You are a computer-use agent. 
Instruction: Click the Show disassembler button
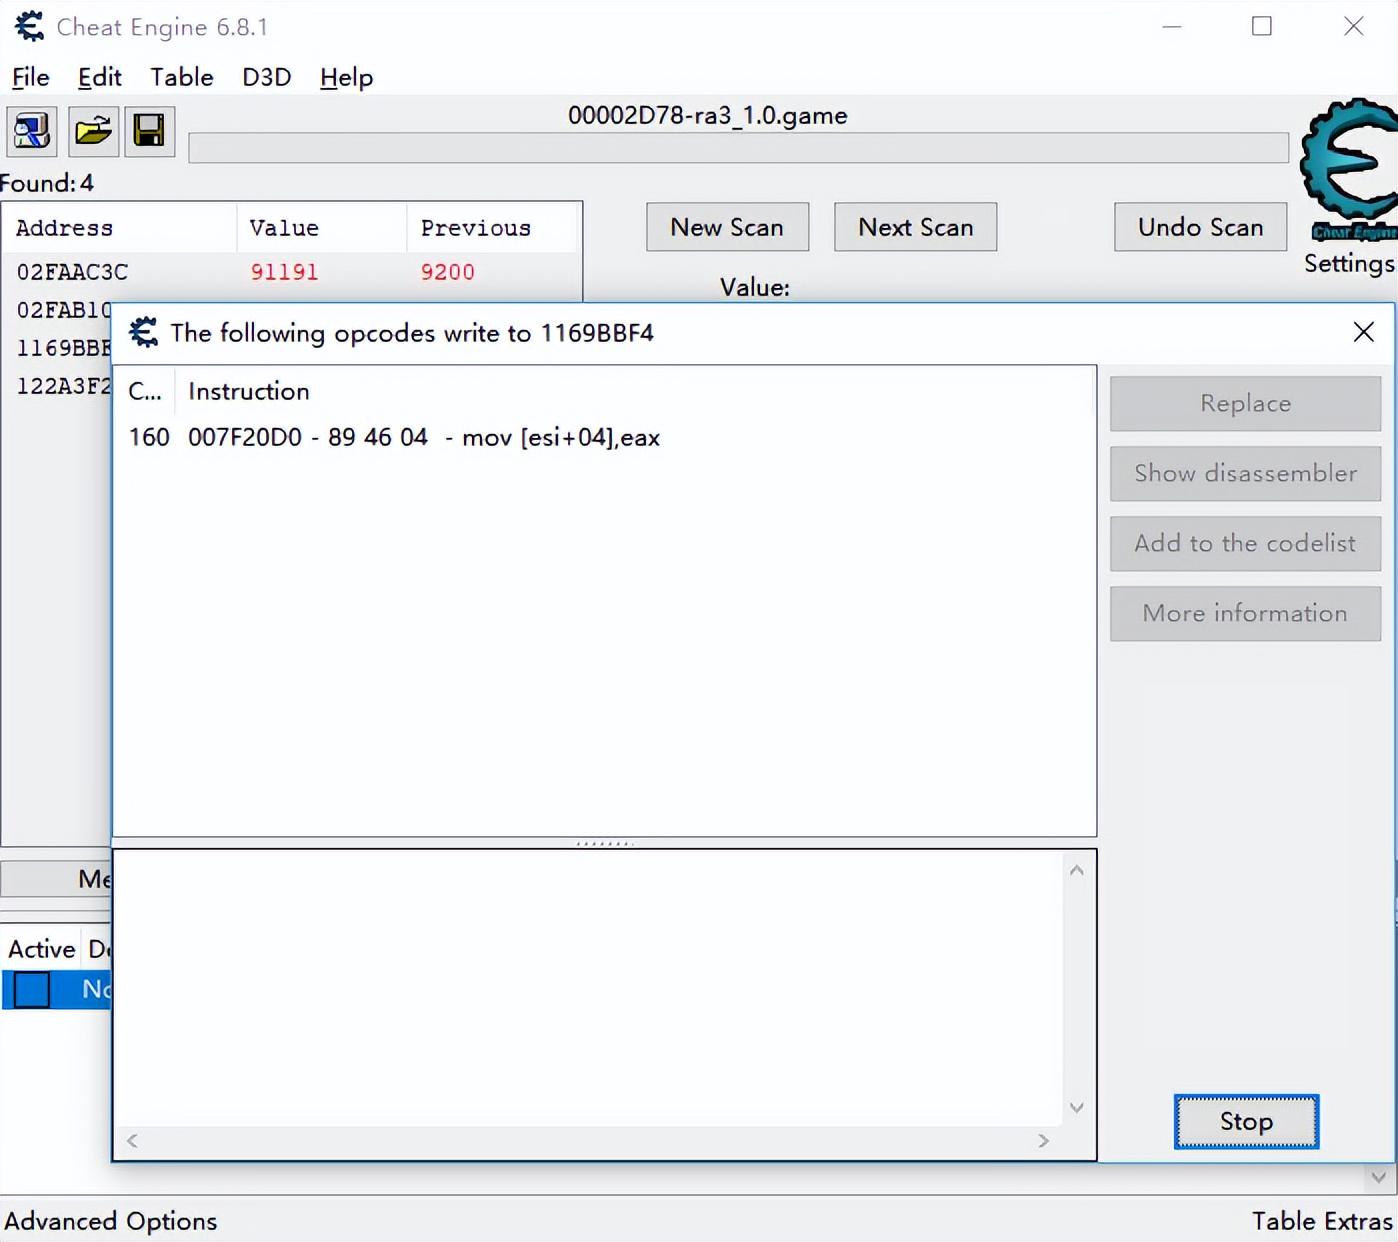coord(1245,473)
